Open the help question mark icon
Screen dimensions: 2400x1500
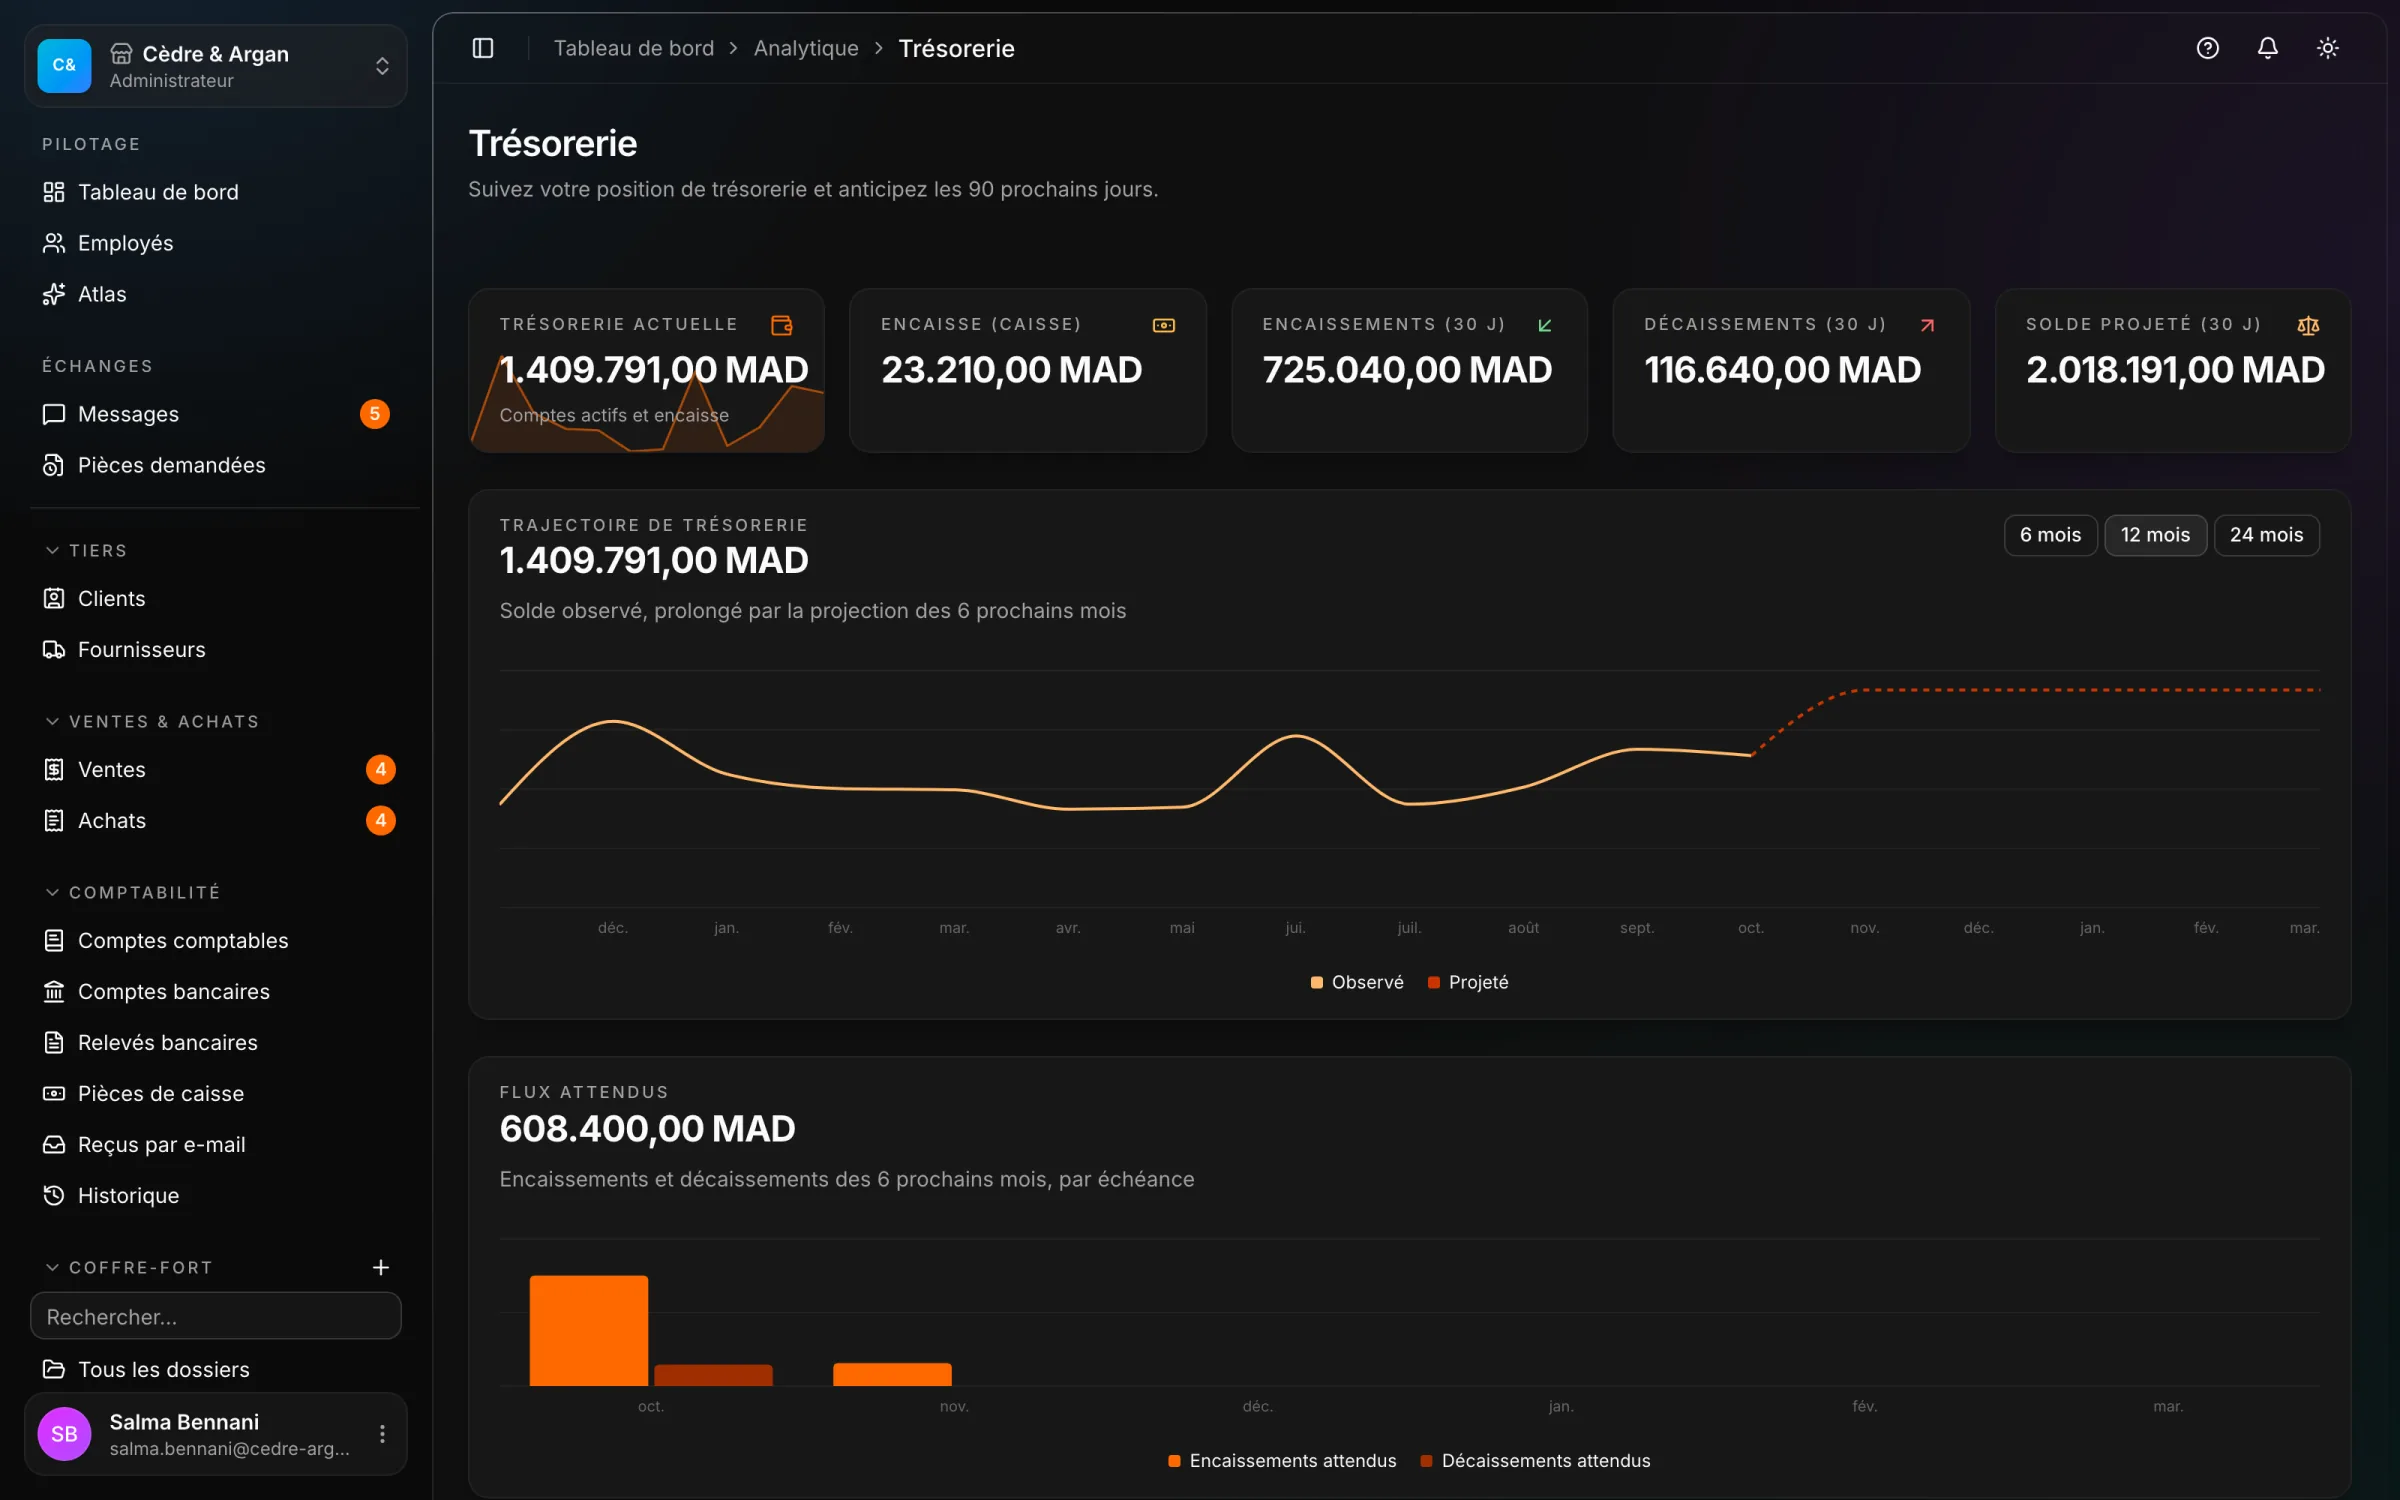tap(2207, 48)
